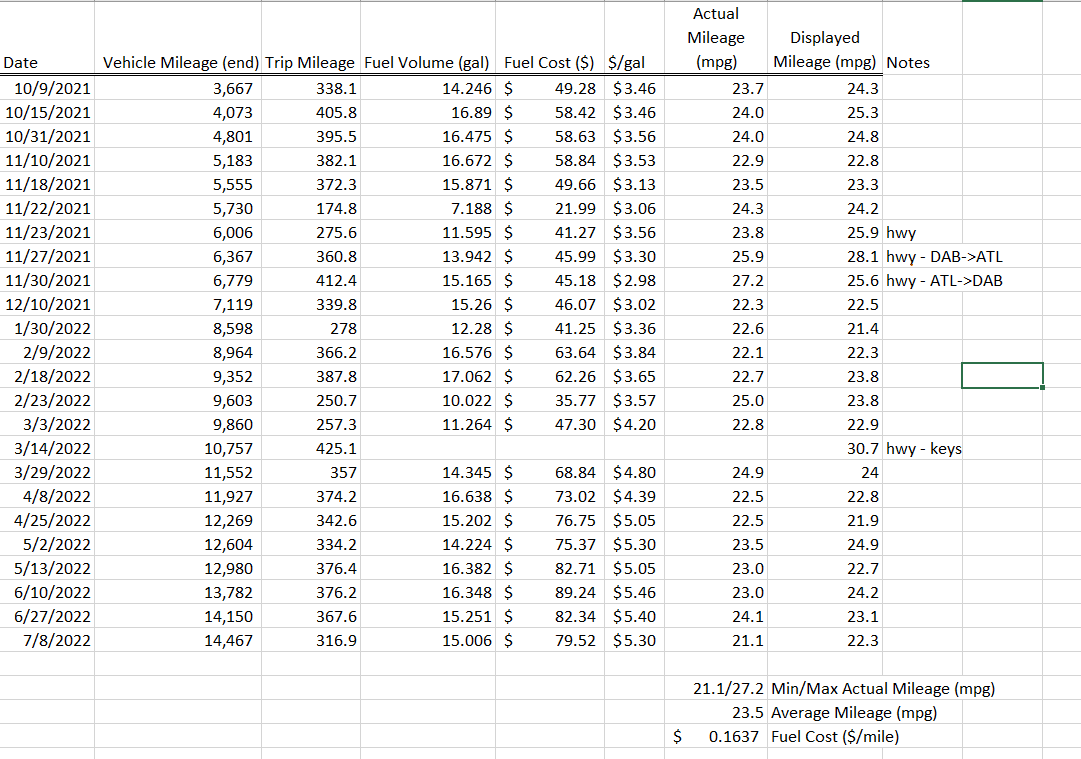1081x759 pixels.
Task: Select actual mileage cell 21.1
Action: point(716,640)
